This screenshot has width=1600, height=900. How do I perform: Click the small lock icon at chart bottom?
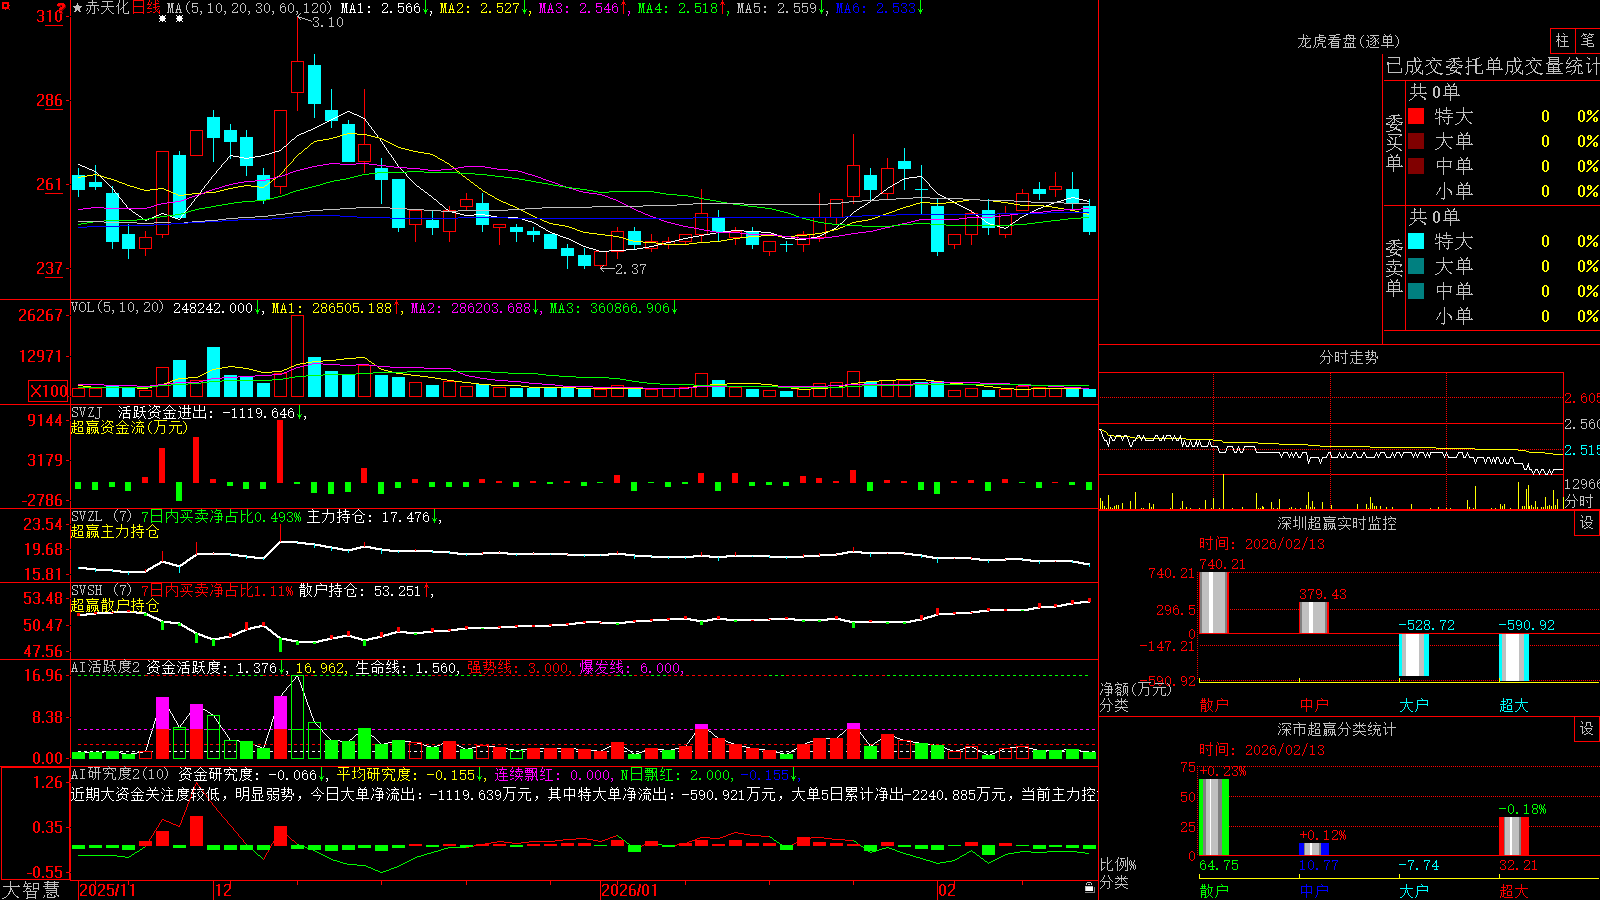click(1090, 888)
